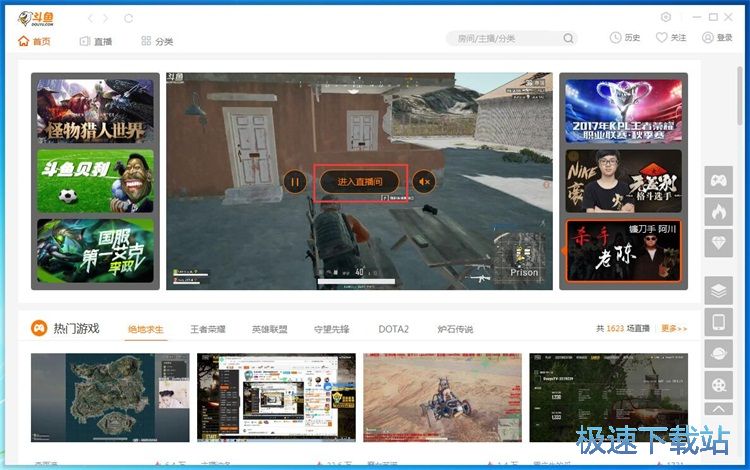Select the 炉石传说 game tab
Screen dimensions: 750x470
pyautogui.click(x=455, y=329)
